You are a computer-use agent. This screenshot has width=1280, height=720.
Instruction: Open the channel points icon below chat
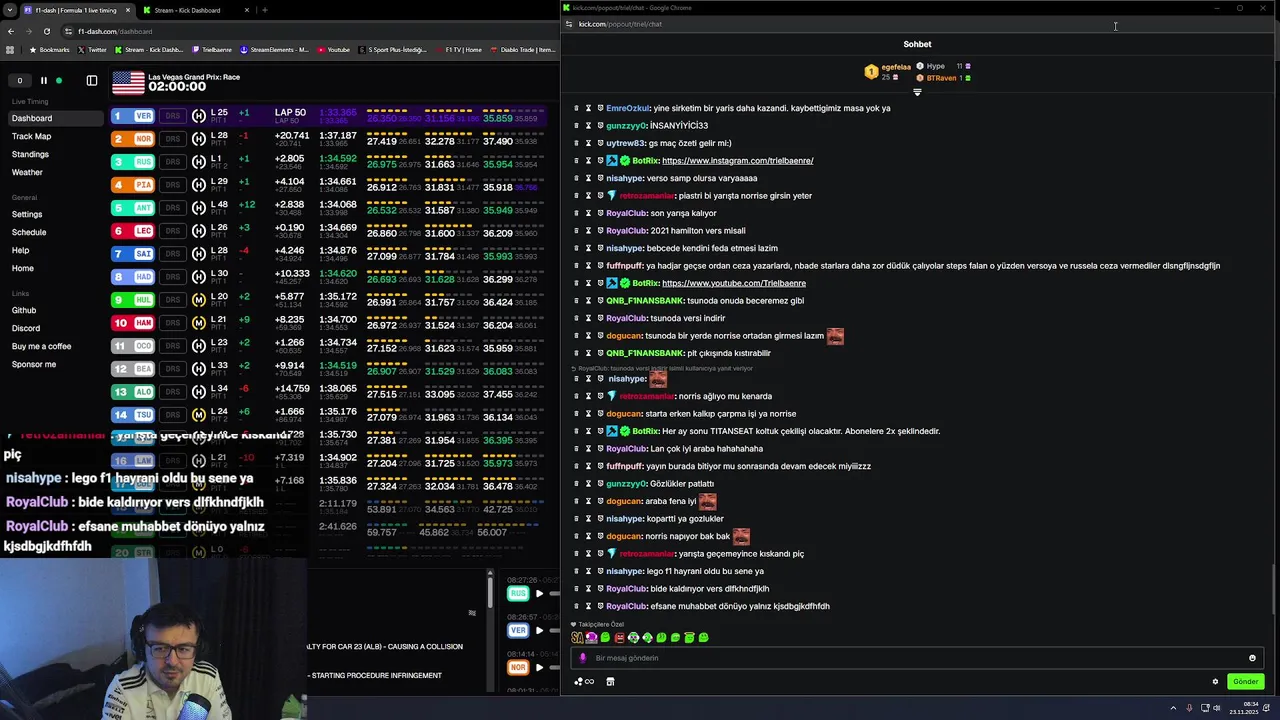[583, 682]
